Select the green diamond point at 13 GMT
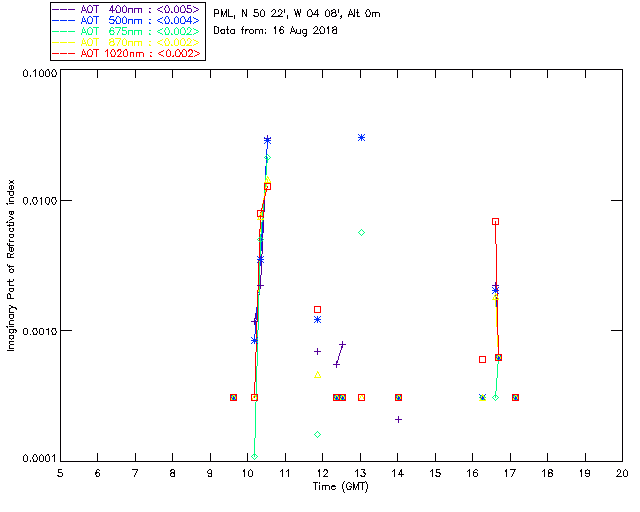The height and width of the screenshot is (512, 640). tap(361, 233)
